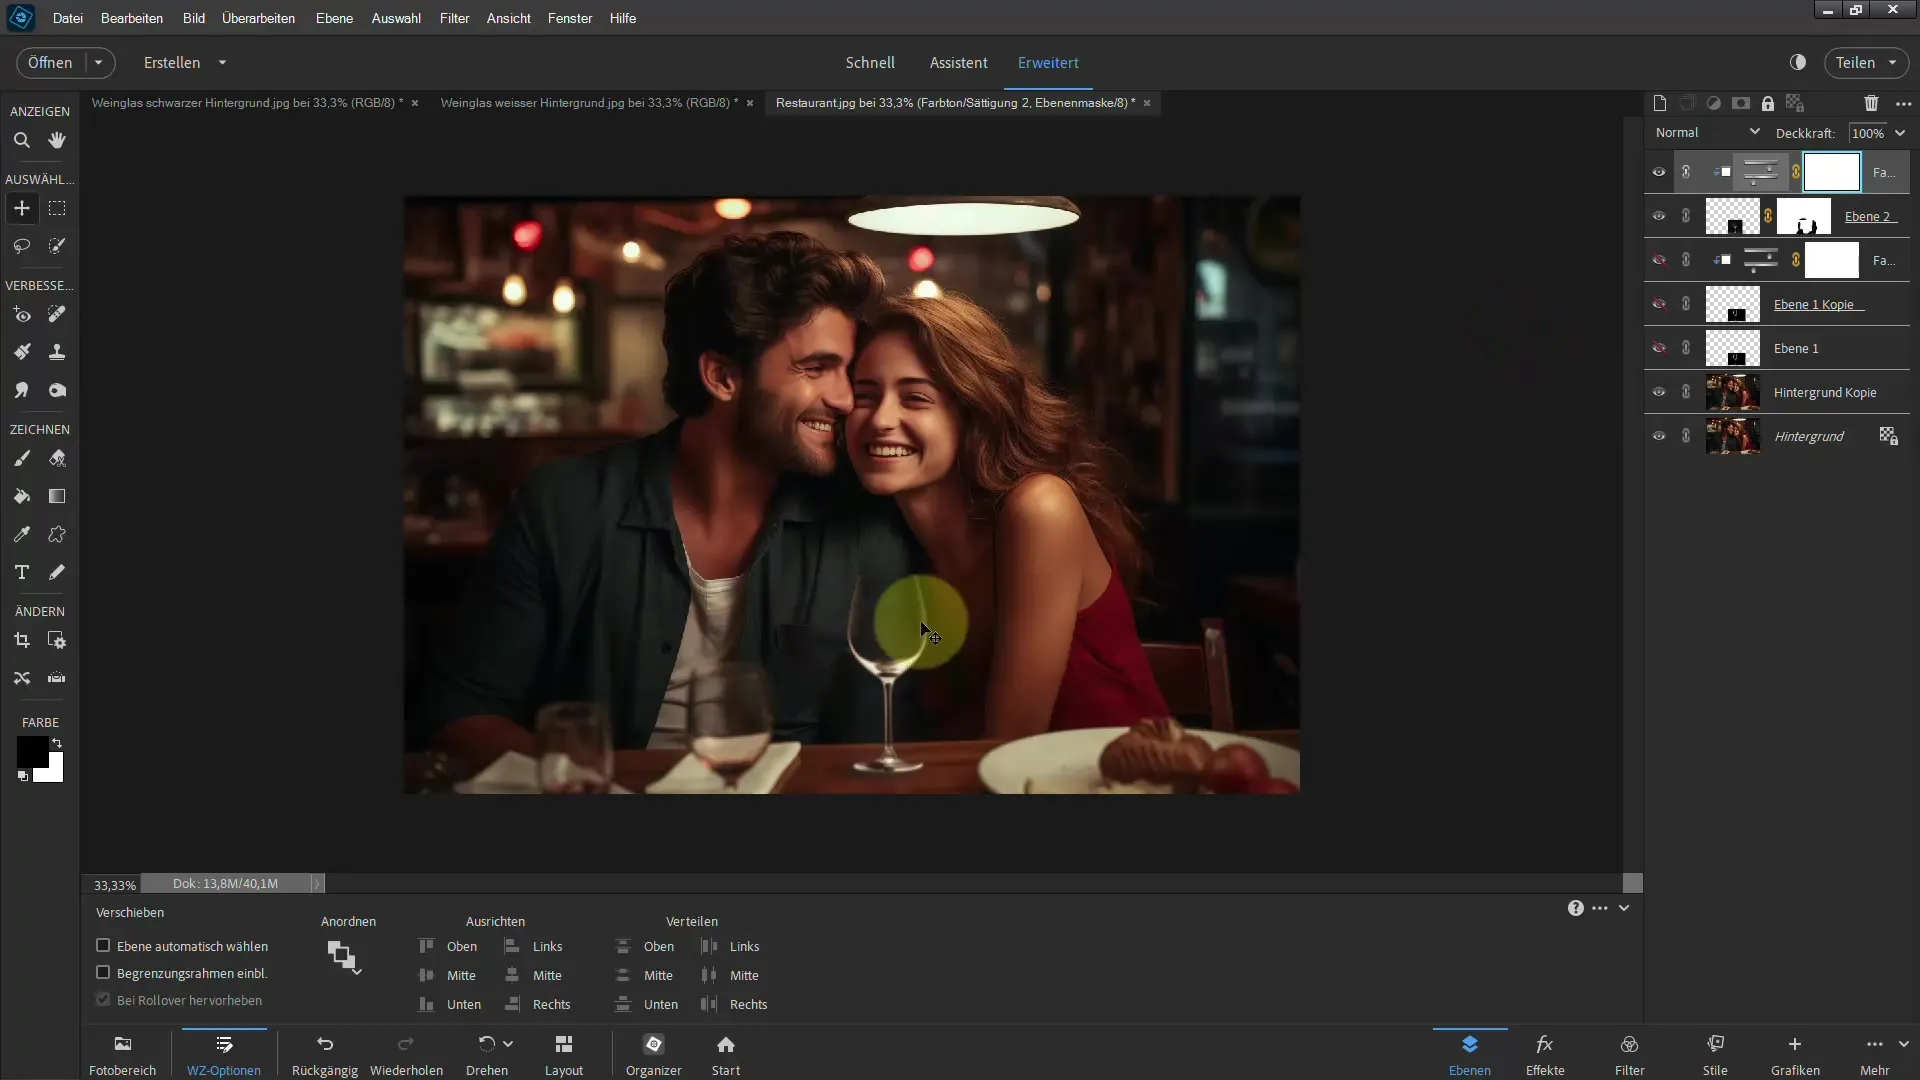Select the Brush tool under Zeichnen
This screenshot has width=1920, height=1080.
point(21,459)
